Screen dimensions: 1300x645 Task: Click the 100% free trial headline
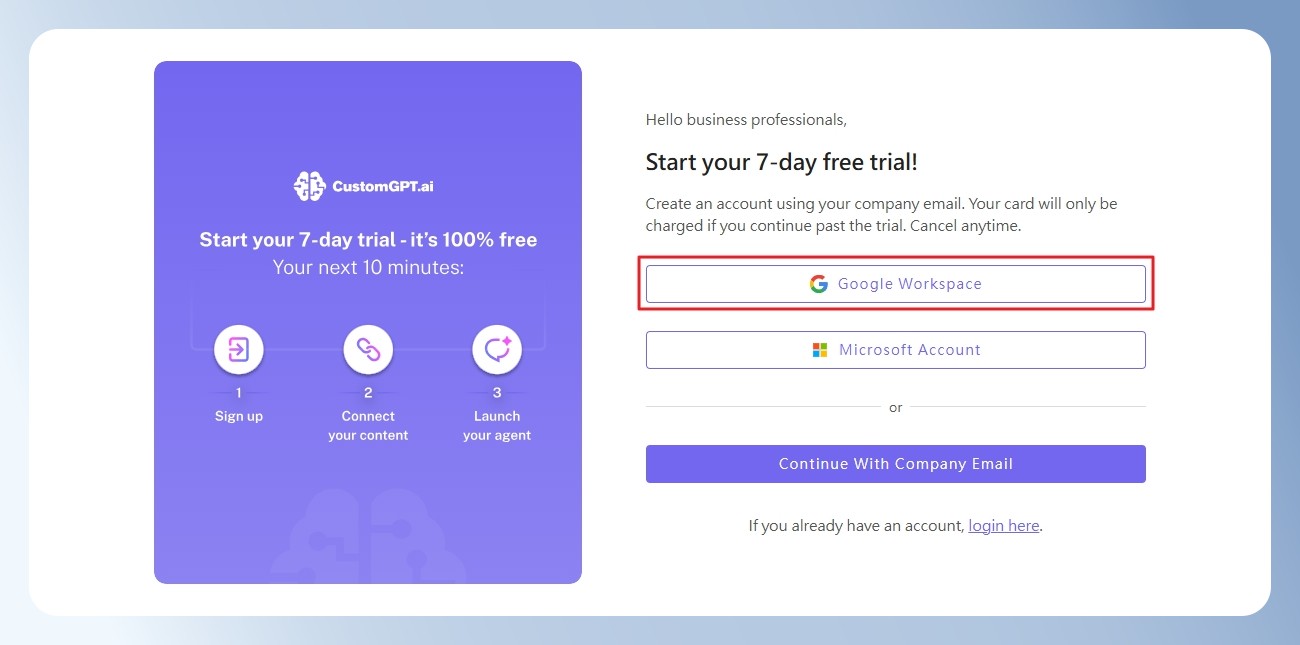(368, 240)
